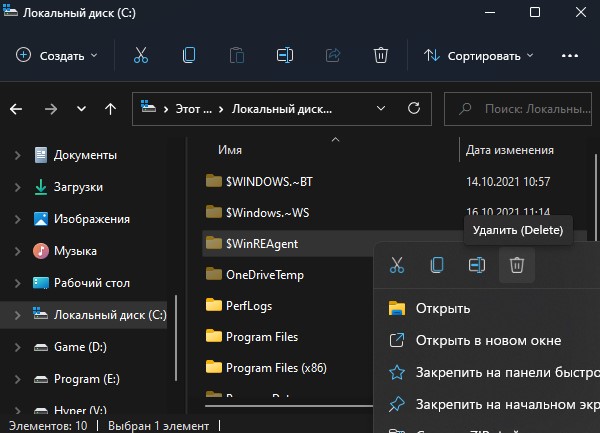Click the Изображения icon in the sidebar
The image size is (600, 433).
pyautogui.click(x=41, y=219)
